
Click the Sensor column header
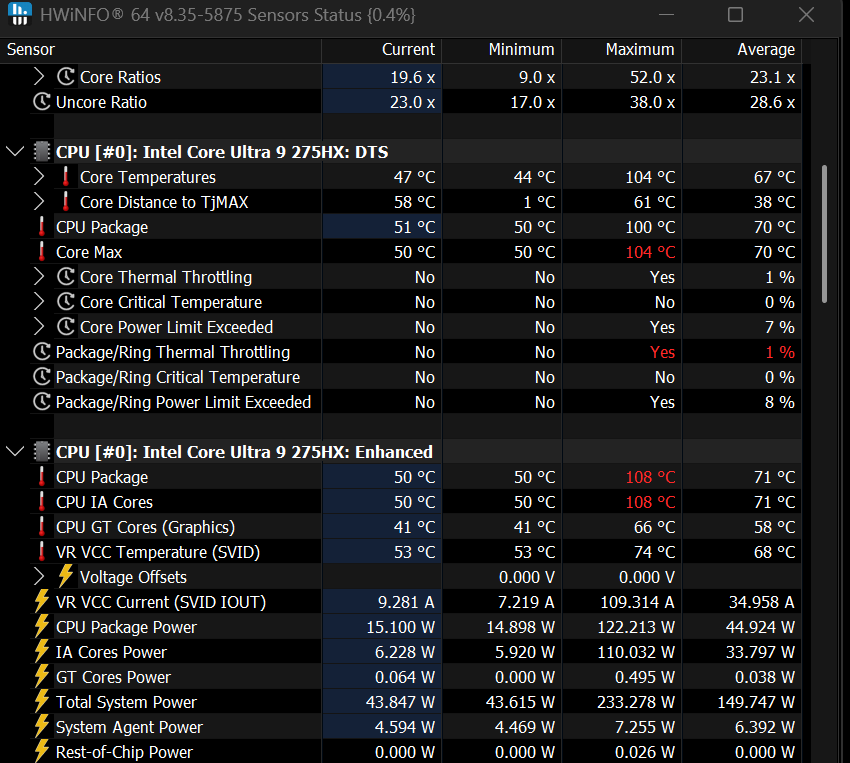pos(160,49)
